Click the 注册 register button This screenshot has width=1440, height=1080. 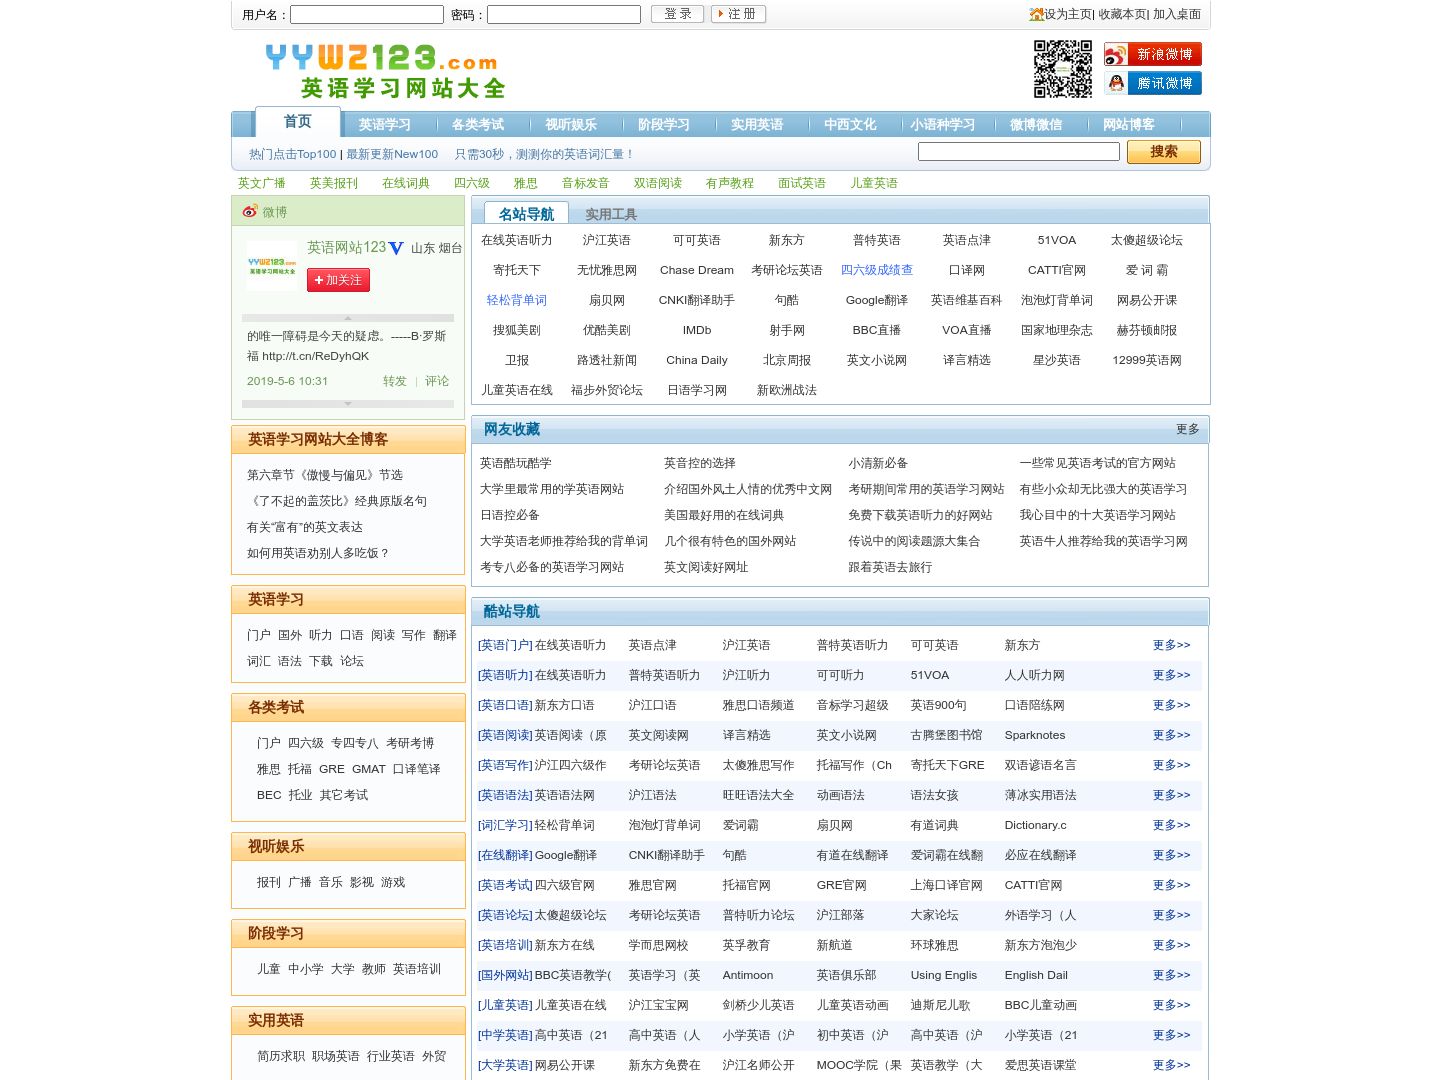coord(739,14)
